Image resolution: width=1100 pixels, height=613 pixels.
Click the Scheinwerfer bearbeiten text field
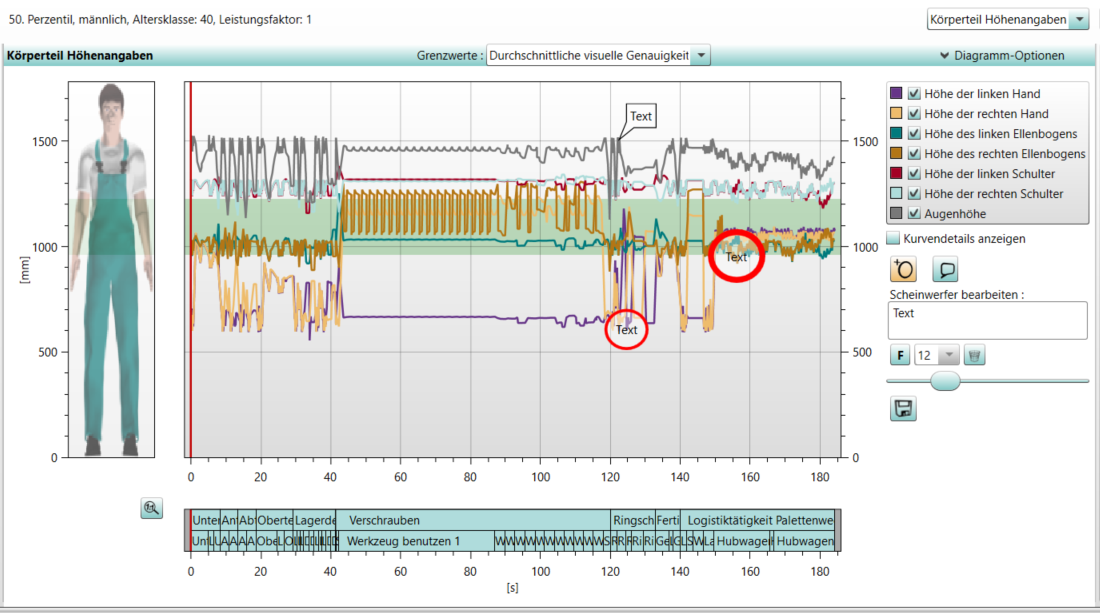(987, 321)
